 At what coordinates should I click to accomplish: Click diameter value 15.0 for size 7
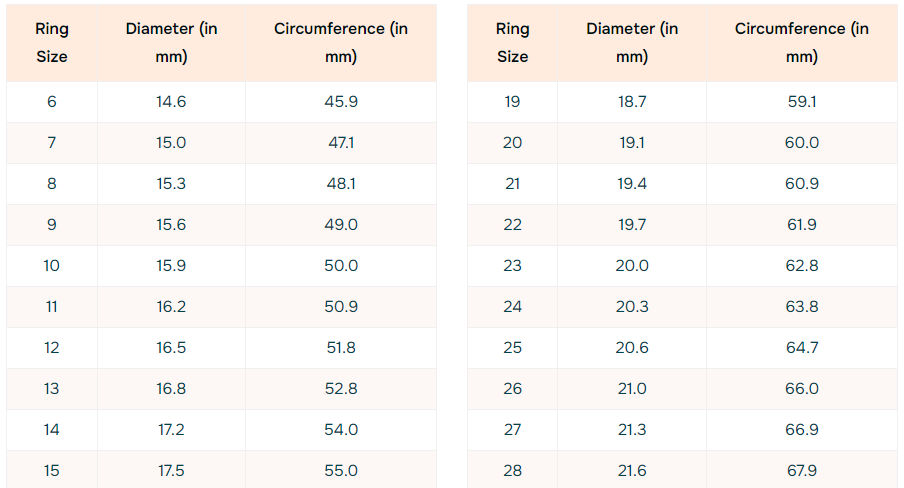171,143
